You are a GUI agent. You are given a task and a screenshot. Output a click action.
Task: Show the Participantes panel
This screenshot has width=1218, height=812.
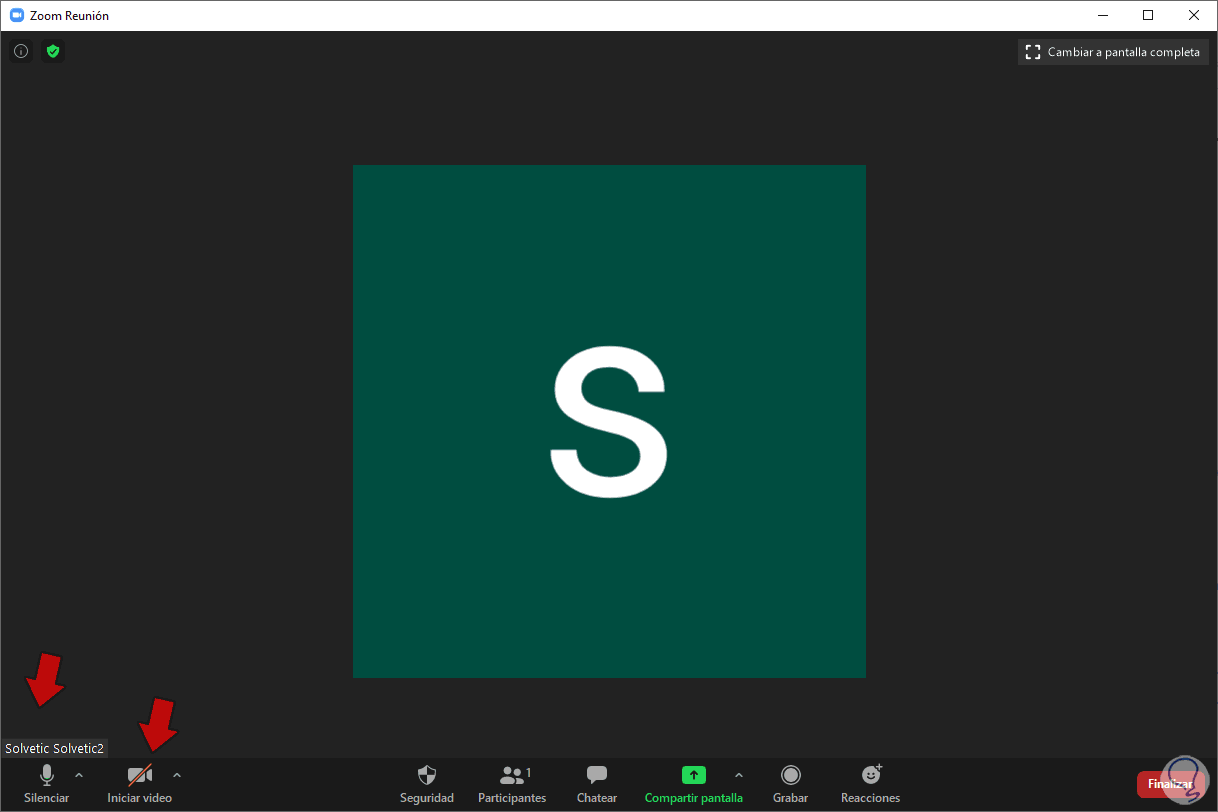[512, 784]
